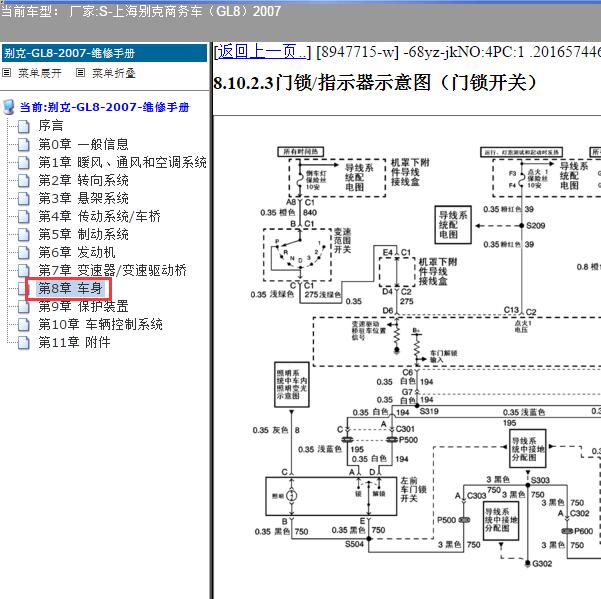Viewport: 601px width, 599px height.
Task: Click the page icon beside 第2章 转向系统
Action: coord(24,181)
